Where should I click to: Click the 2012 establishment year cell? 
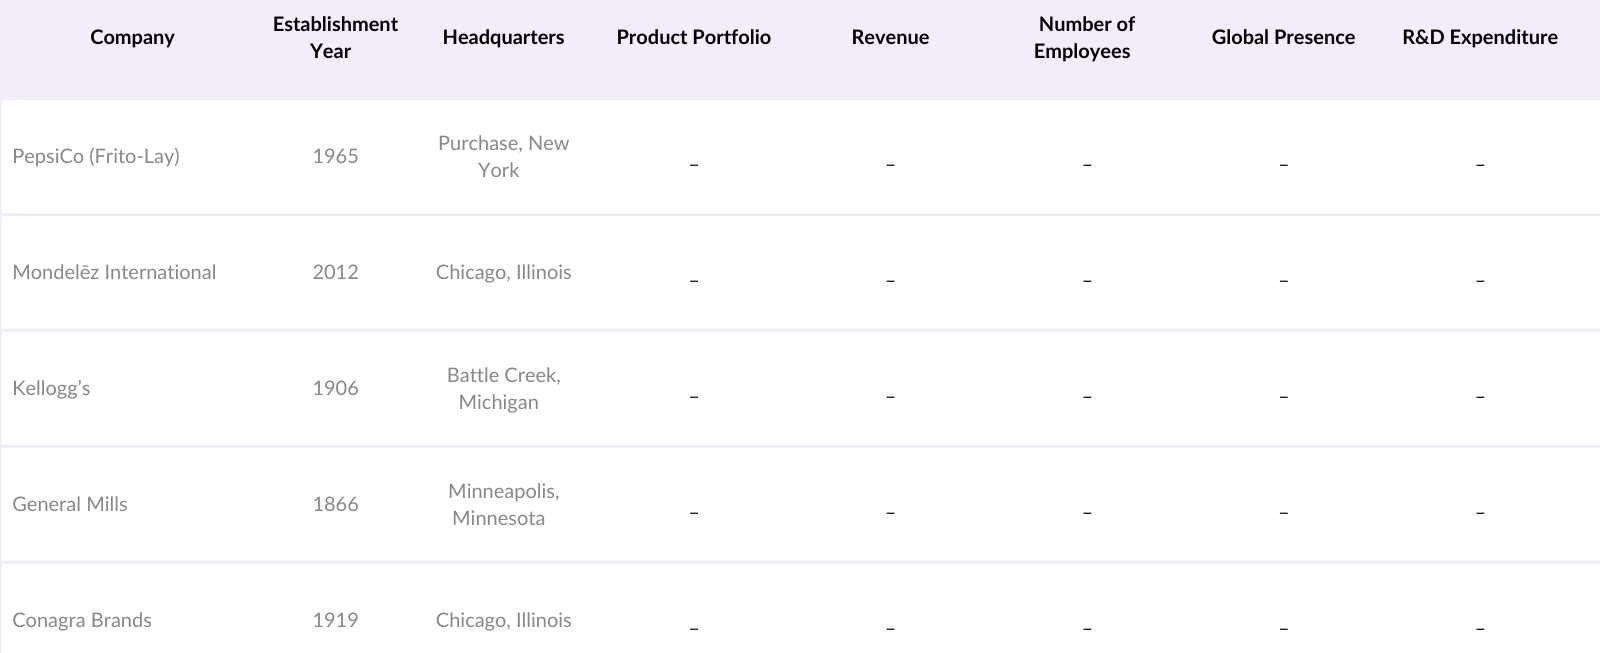(x=335, y=272)
